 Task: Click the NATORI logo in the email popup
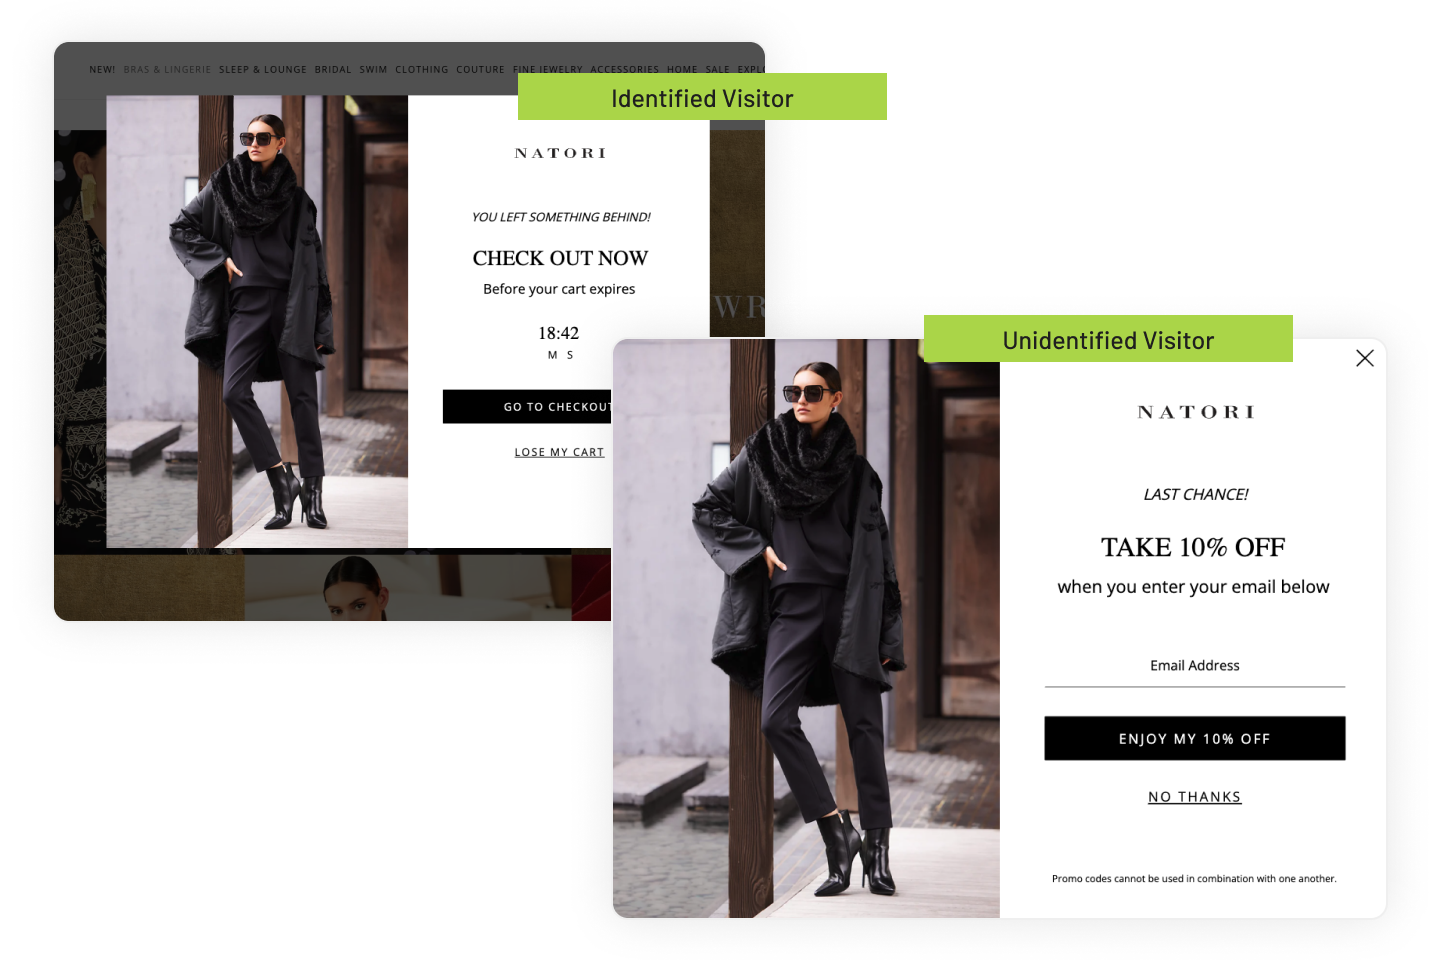(x=1195, y=412)
